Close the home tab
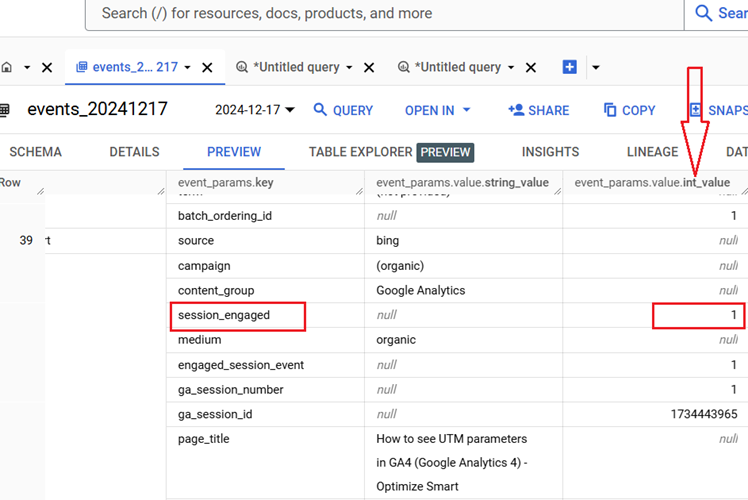Screen dimensions: 748x500 pos(47,67)
